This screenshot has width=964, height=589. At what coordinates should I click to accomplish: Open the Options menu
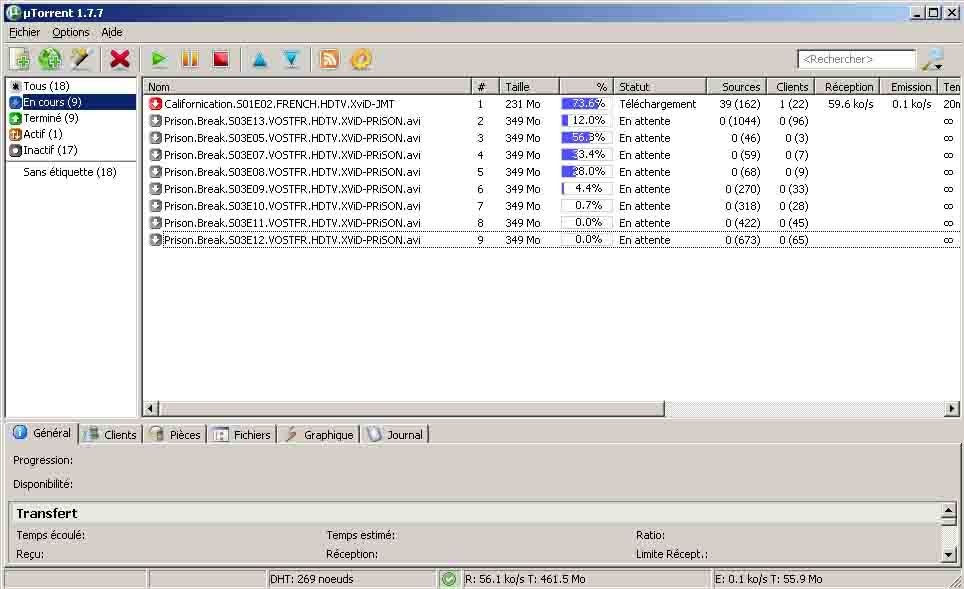coord(71,32)
